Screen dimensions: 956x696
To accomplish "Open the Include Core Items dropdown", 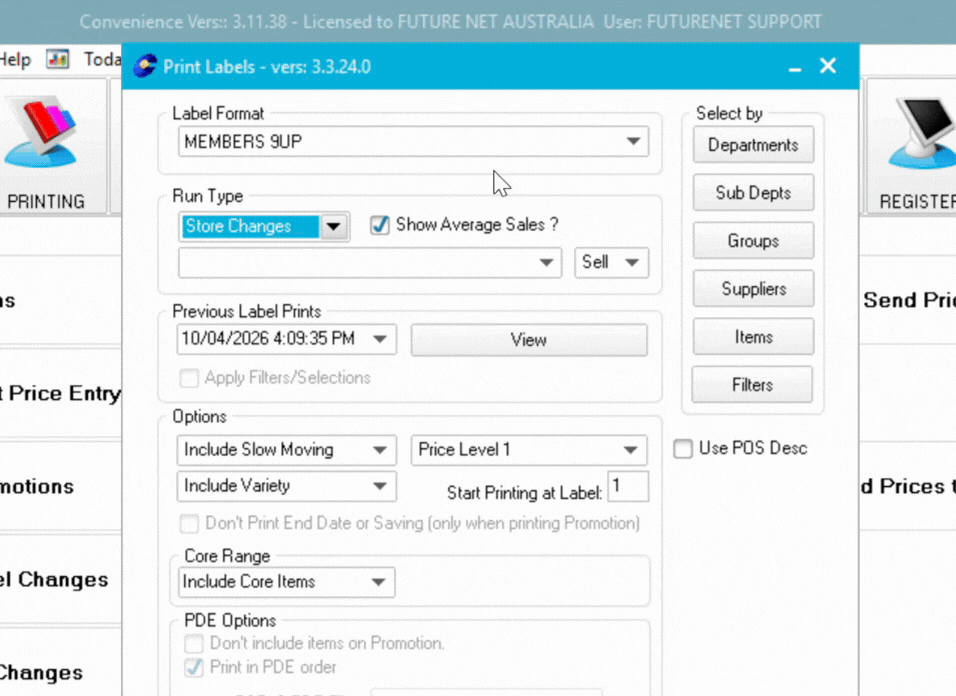I will 378,582.
